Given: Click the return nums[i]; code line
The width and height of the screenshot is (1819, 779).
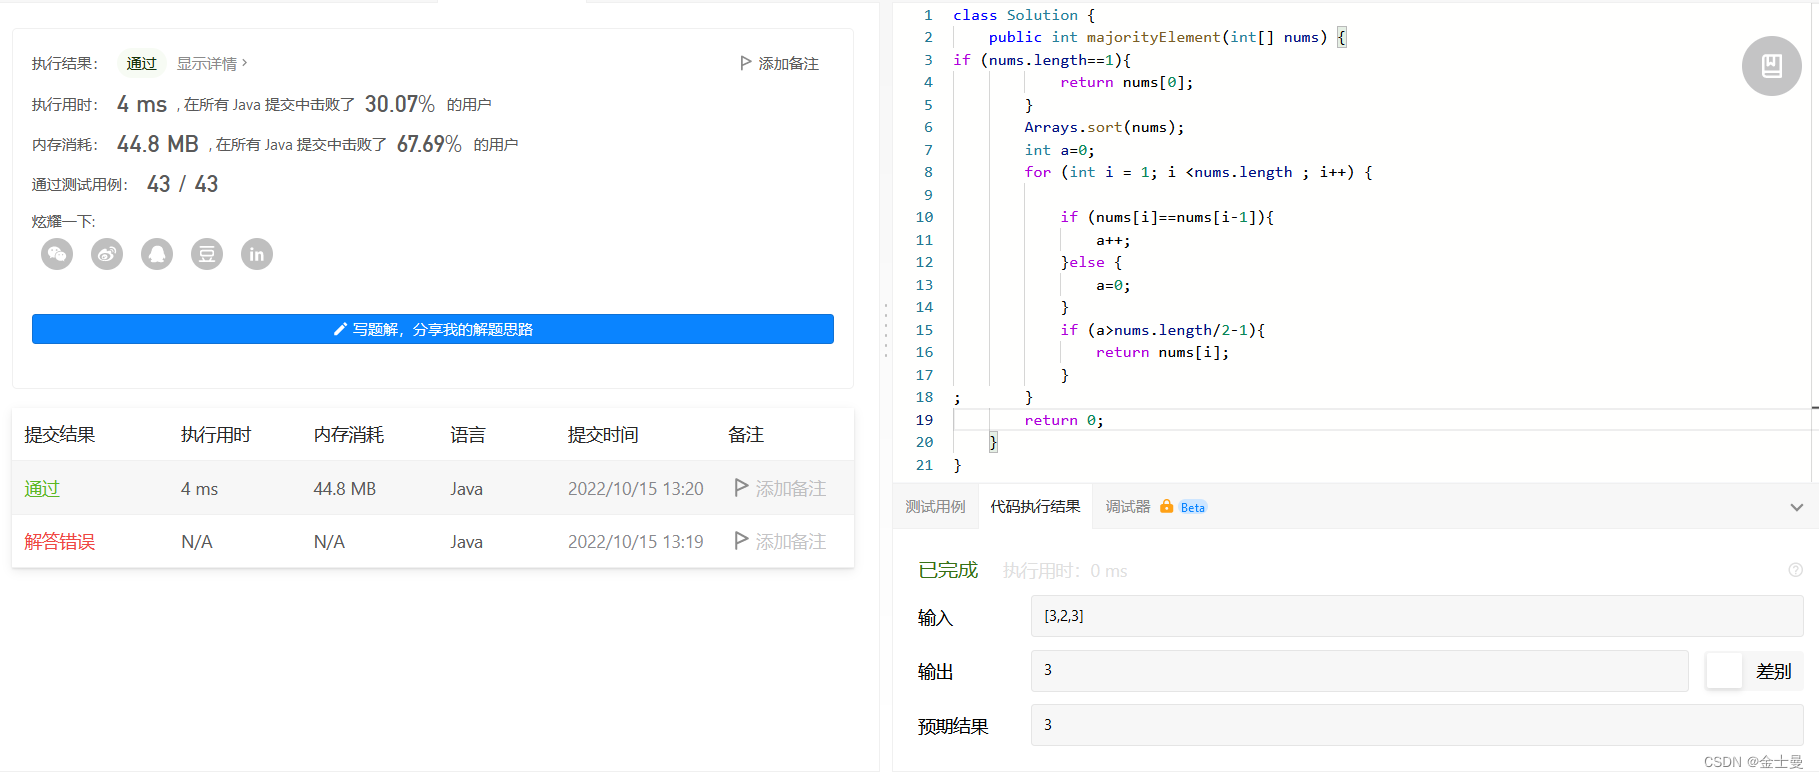Looking at the screenshot, I should tap(1162, 352).
